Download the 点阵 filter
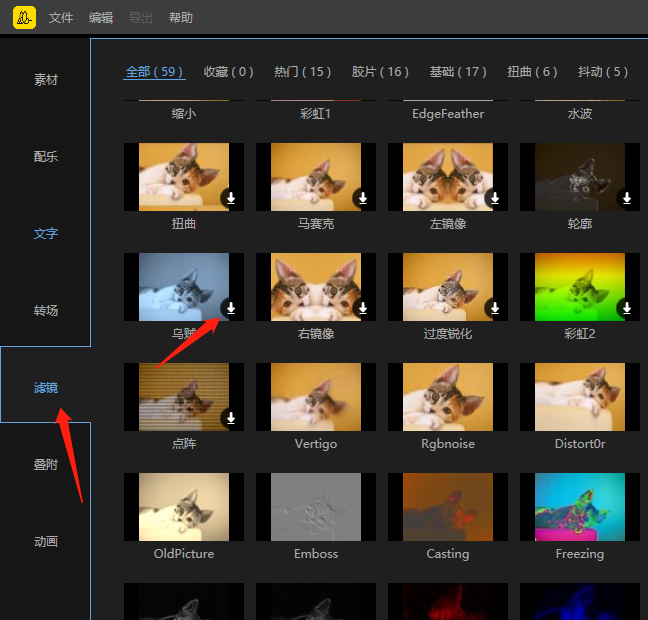 pyautogui.click(x=231, y=418)
